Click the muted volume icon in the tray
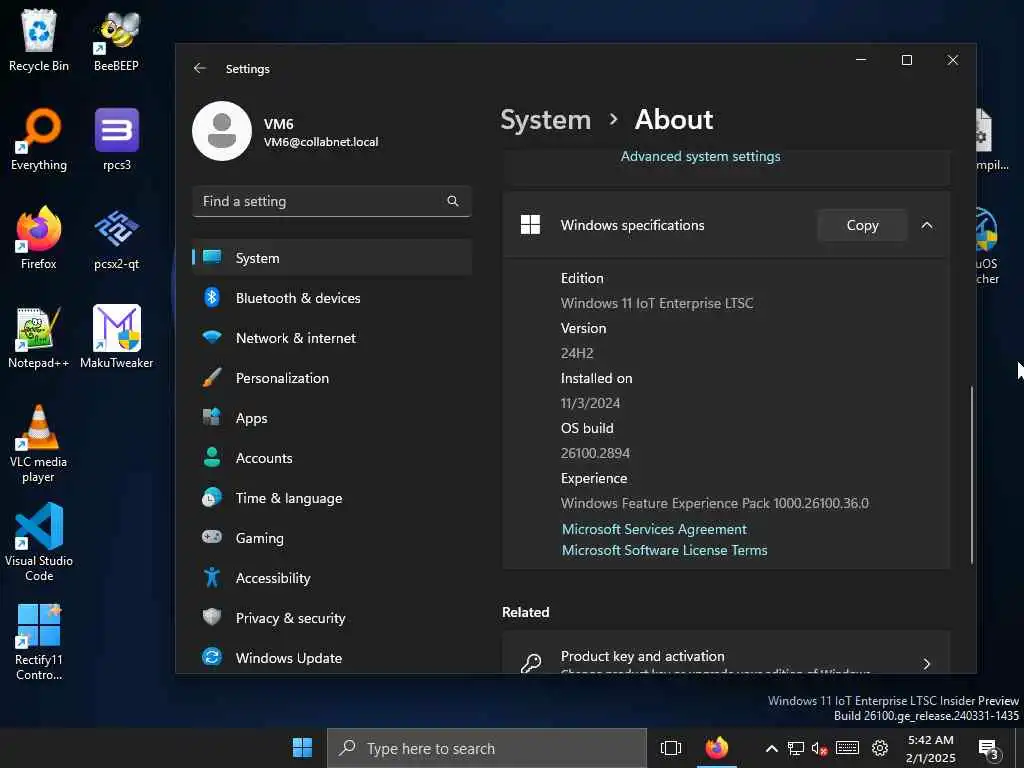 [x=820, y=748]
